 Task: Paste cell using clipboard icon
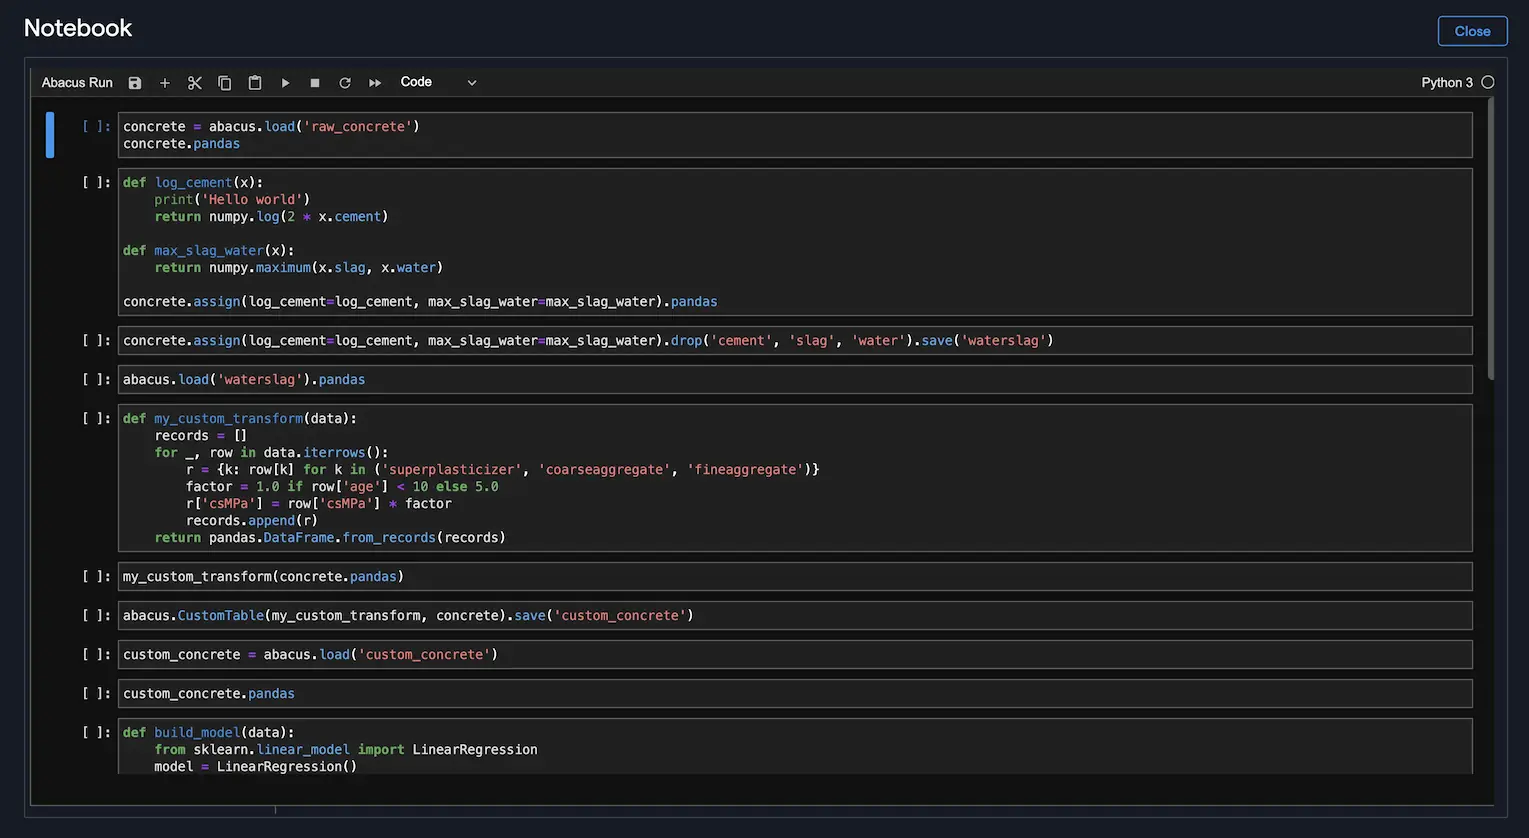255,83
